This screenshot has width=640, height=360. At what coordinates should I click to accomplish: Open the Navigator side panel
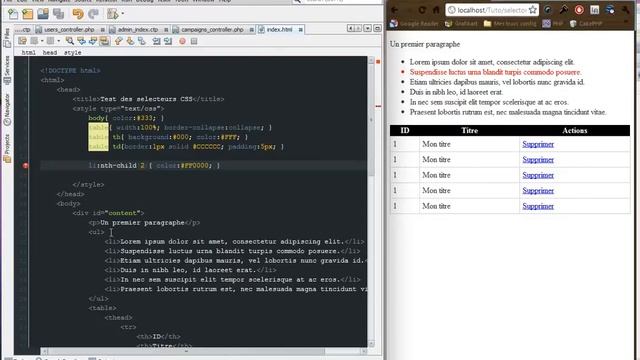7,109
